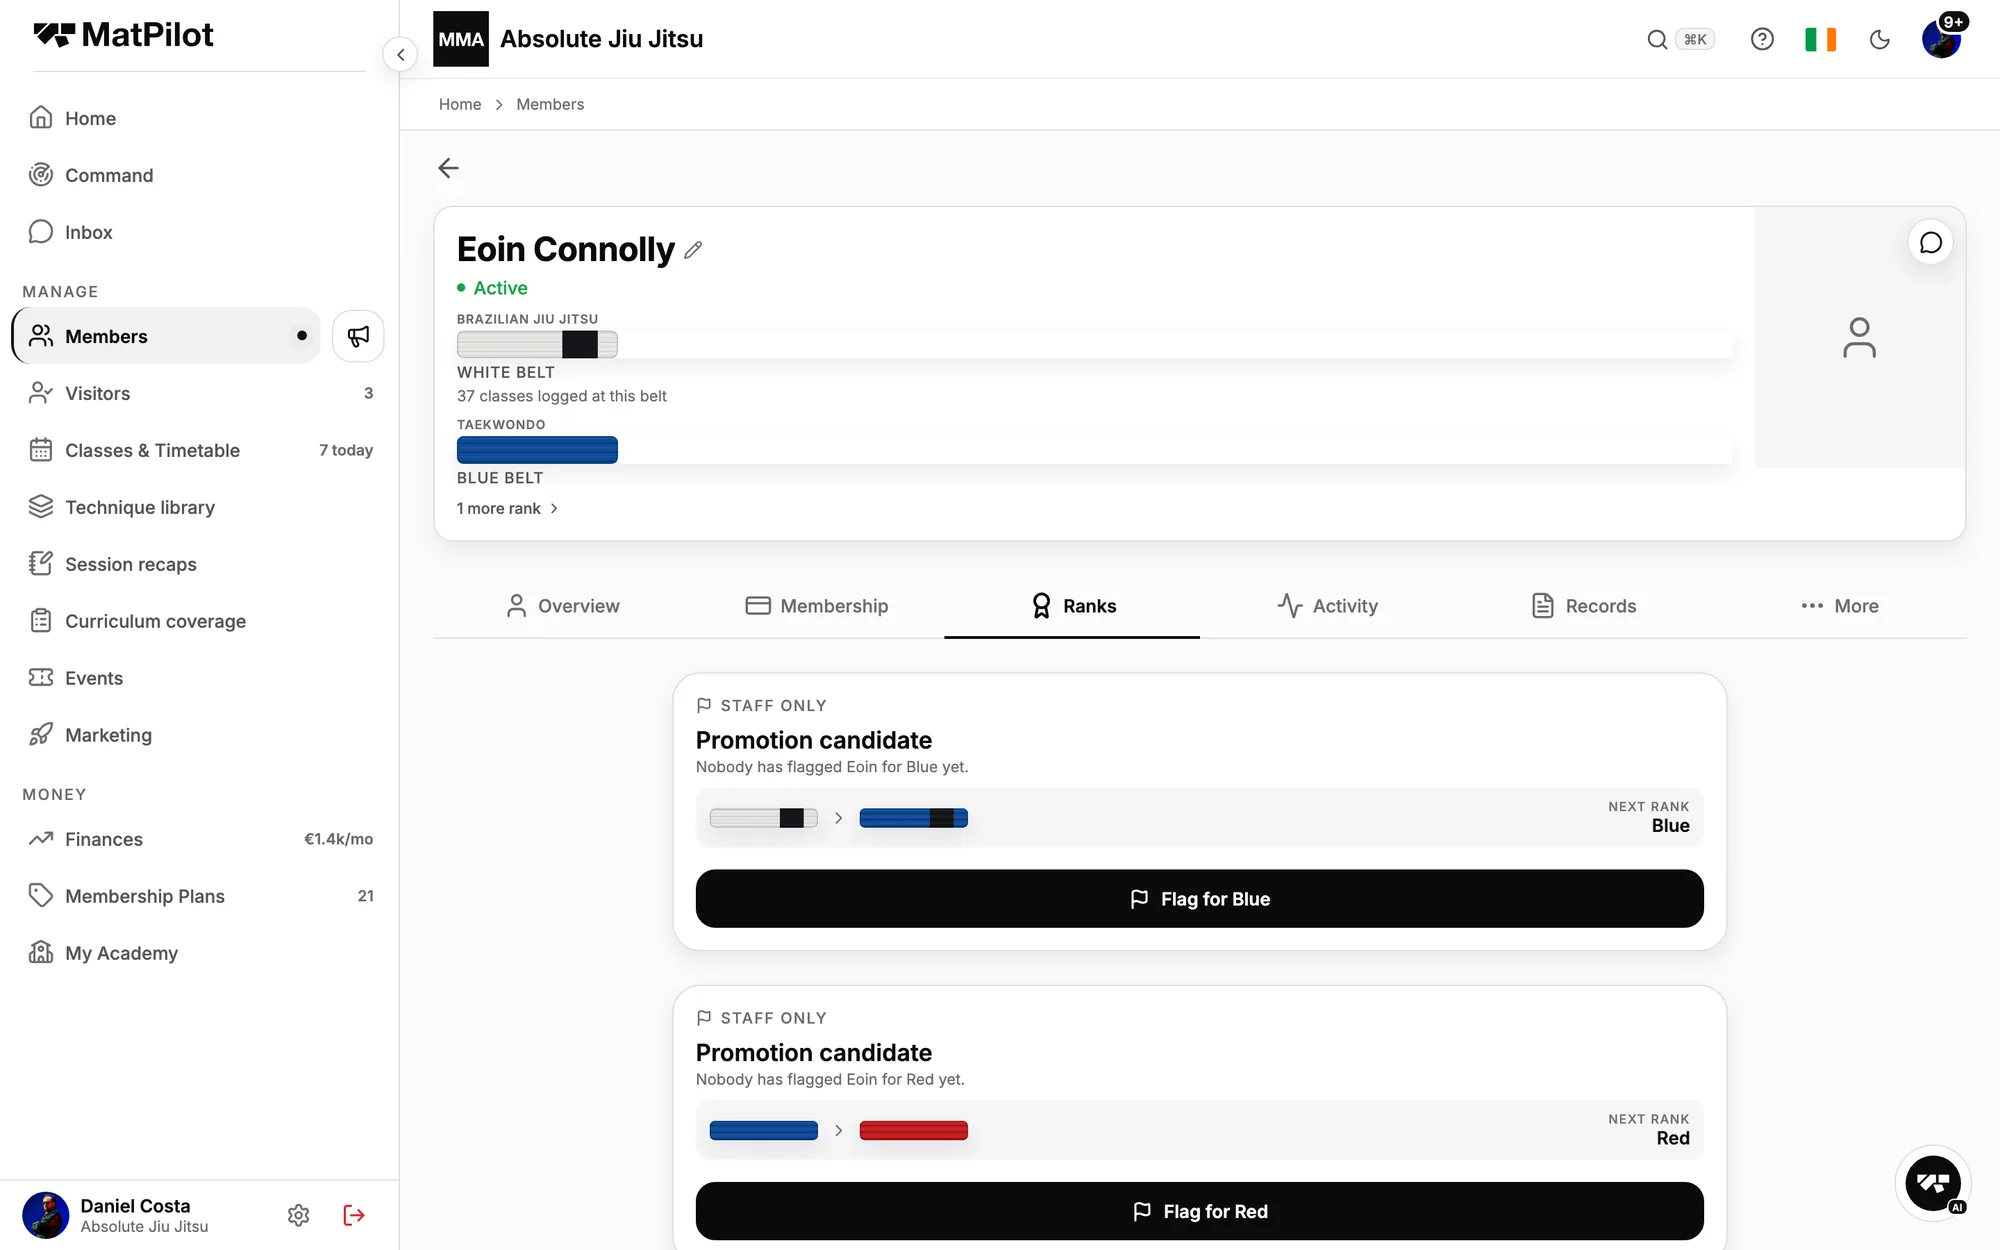Switch to the Records tab
Screen dimensions: 2000x1250
1583,606
